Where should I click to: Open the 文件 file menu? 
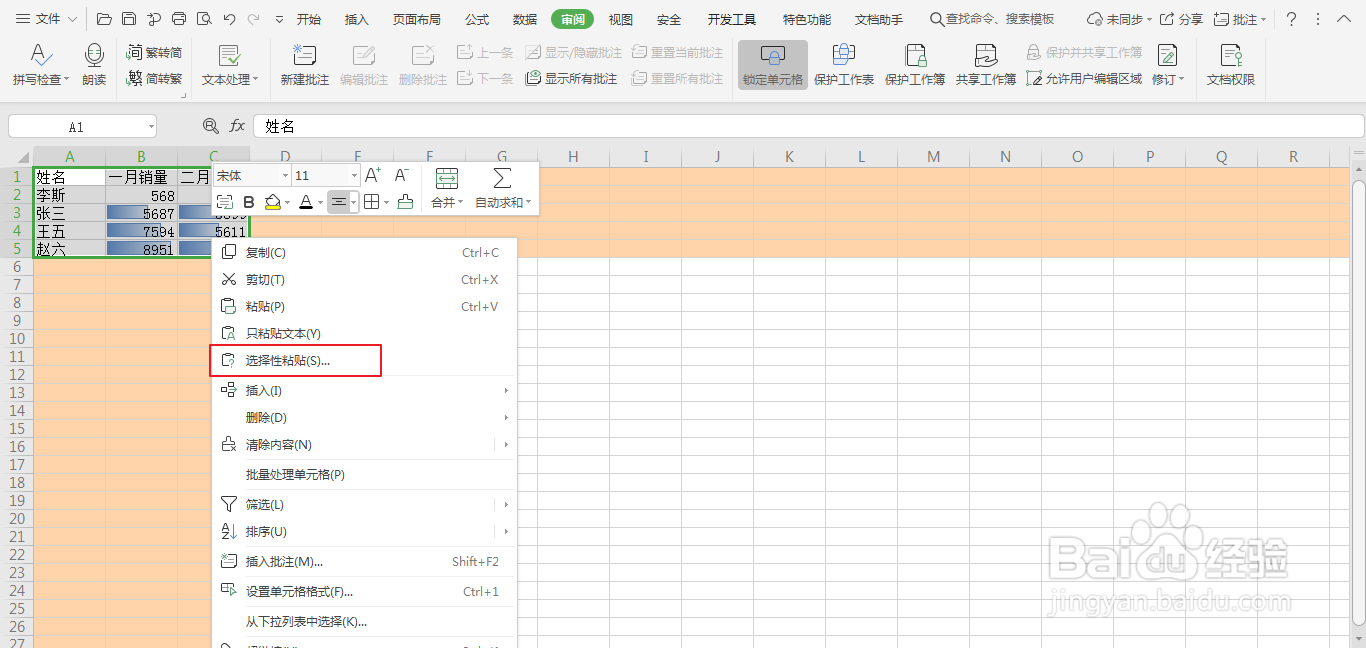click(46, 19)
